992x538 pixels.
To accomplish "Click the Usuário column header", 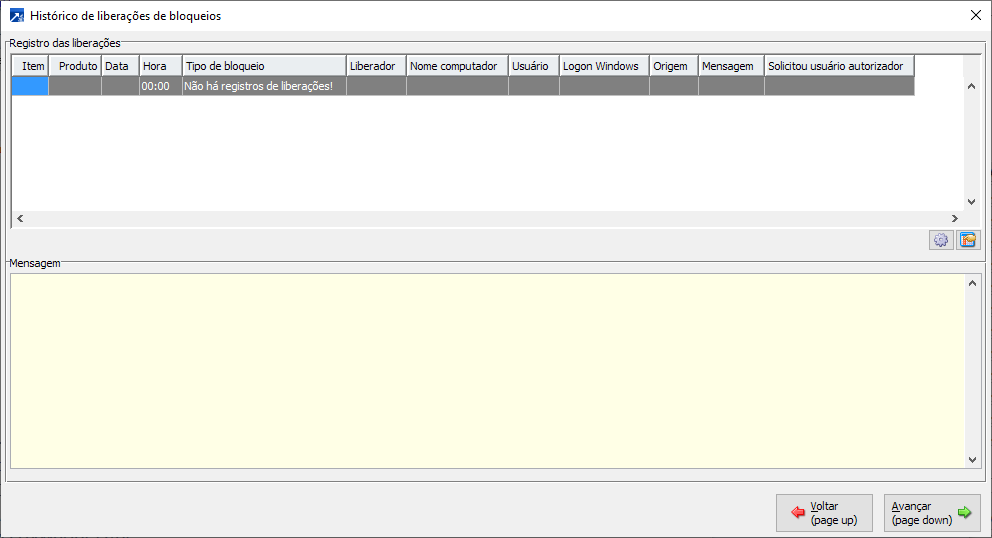I will pos(534,66).
